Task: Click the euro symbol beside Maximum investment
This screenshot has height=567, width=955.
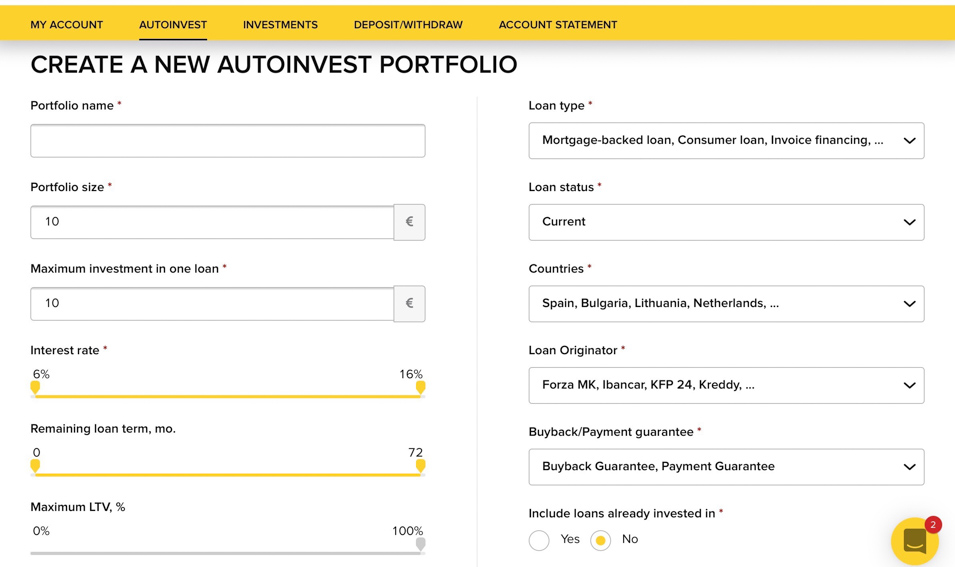Action: click(x=409, y=304)
